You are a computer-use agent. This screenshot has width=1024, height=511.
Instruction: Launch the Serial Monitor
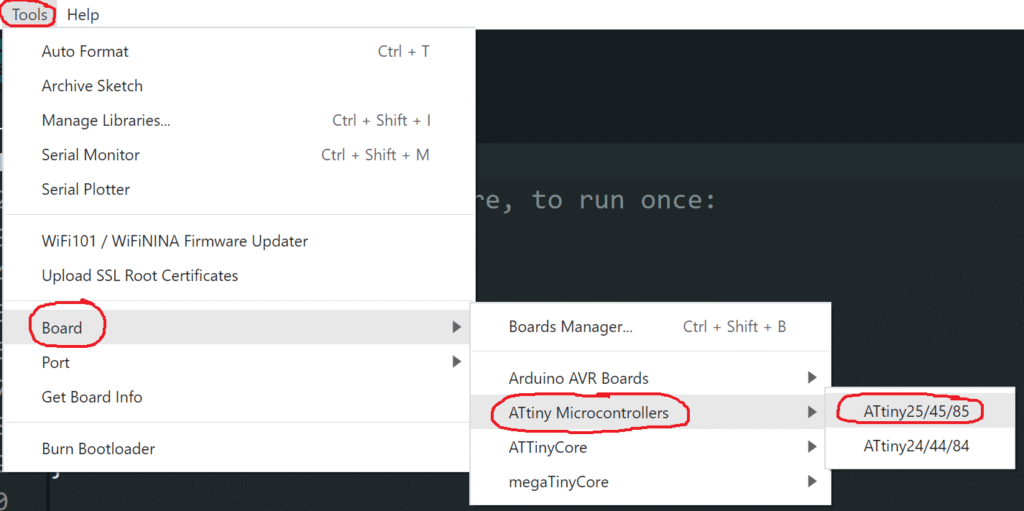coord(90,155)
